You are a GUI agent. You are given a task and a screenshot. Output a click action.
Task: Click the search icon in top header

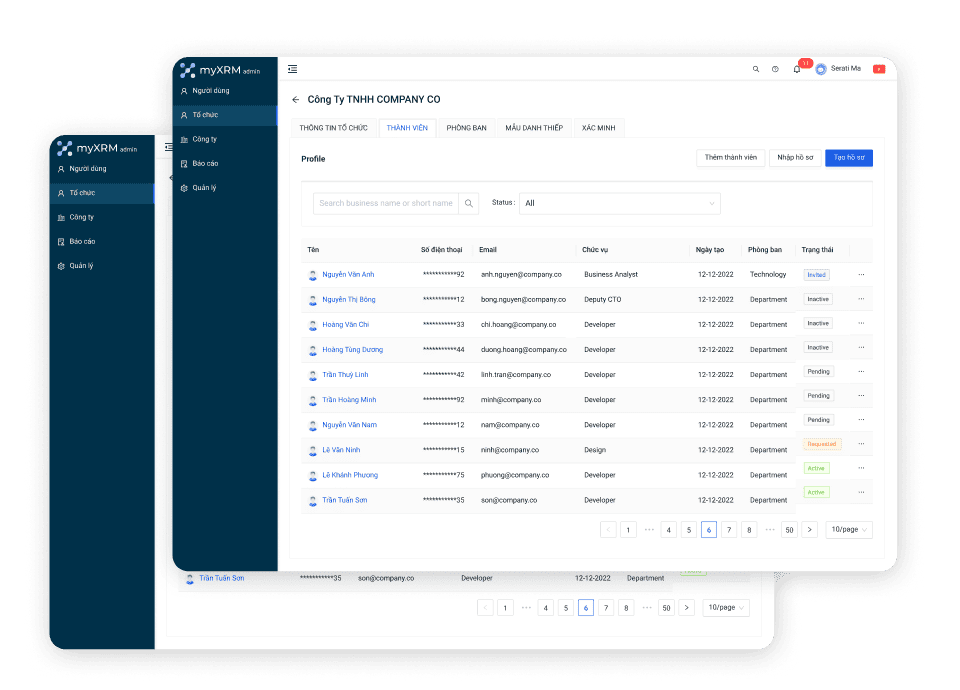(x=755, y=69)
